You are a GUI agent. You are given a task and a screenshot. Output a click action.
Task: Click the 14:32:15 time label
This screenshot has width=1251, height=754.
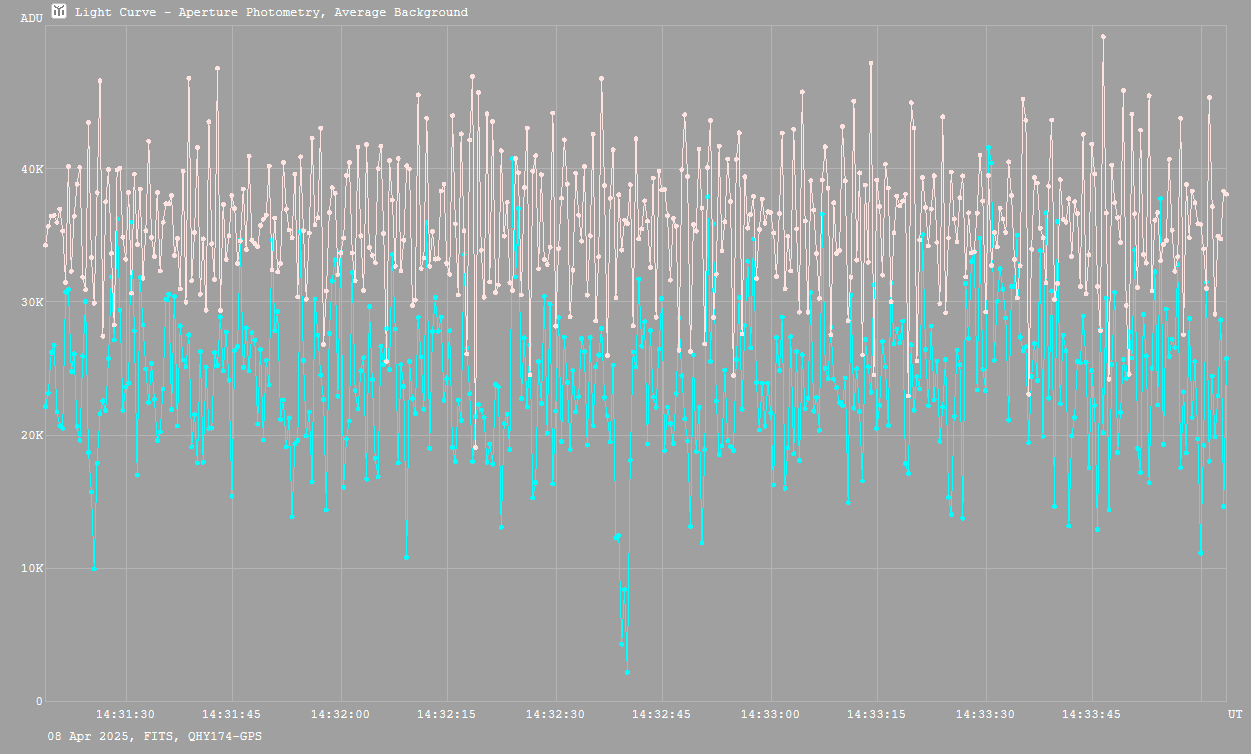pyautogui.click(x=448, y=714)
